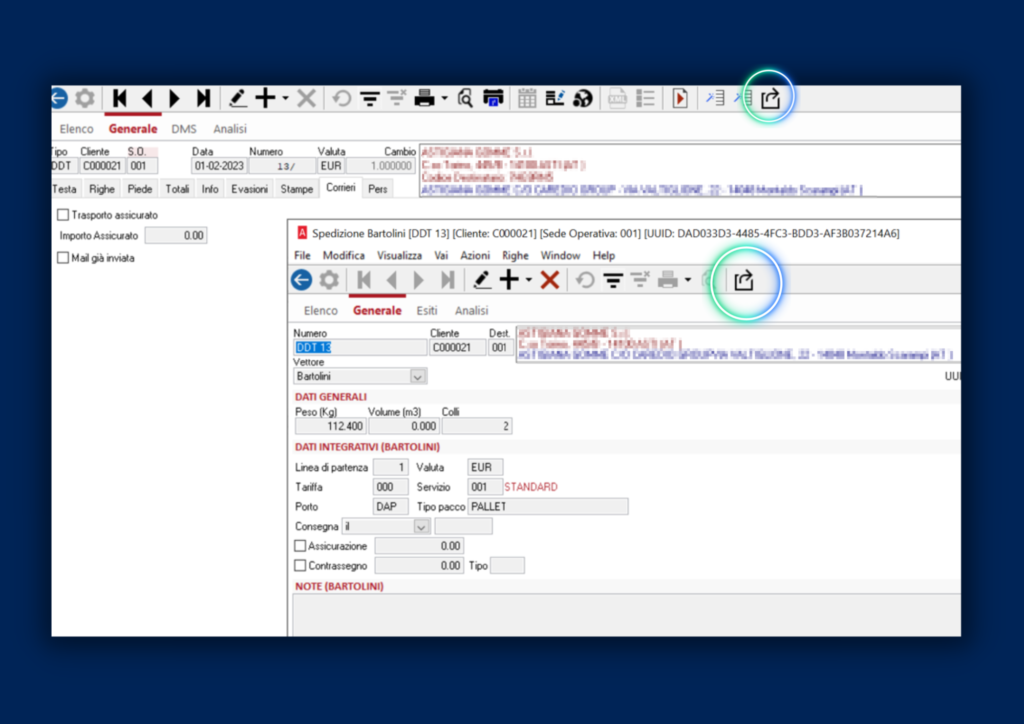Switch to the Esiti tab
Viewport: 1024px width, 724px height.
[427, 311]
